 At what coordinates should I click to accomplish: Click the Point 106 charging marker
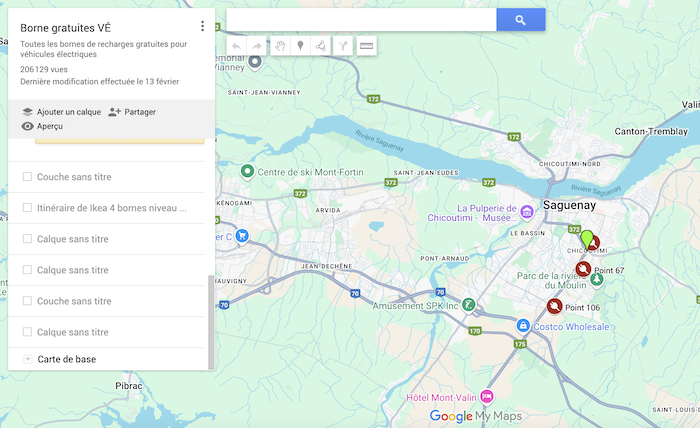(x=553, y=306)
